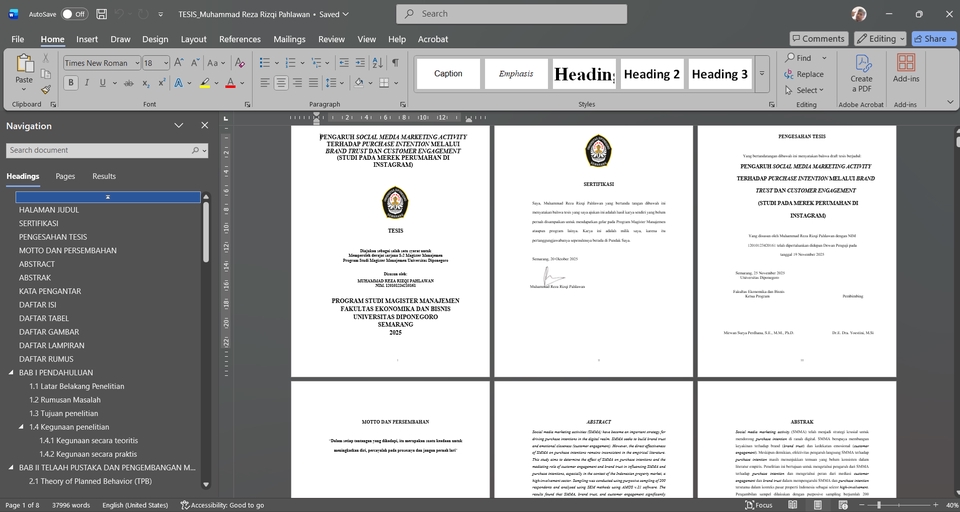Open the Add-ins button
The image size is (960, 512).
(x=906, y=67)
